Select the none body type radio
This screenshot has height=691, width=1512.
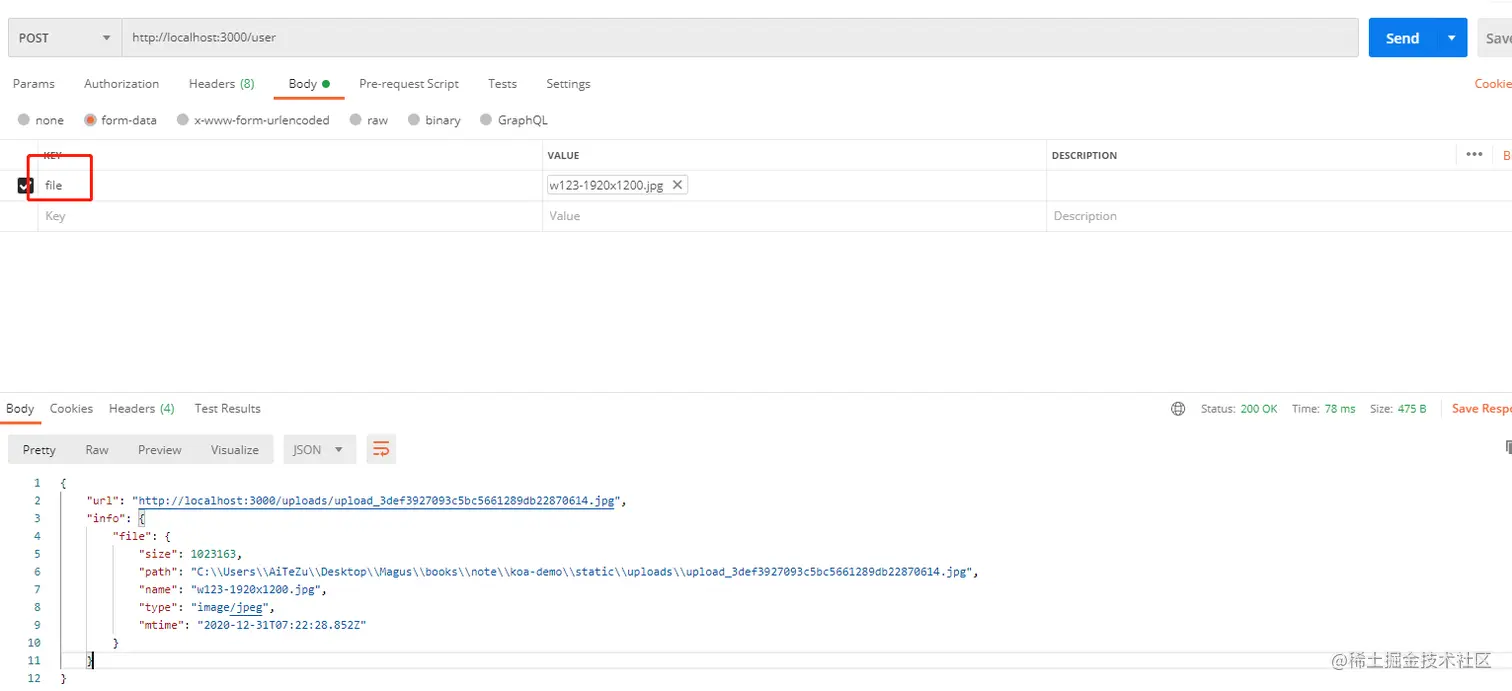click(24, 120)
